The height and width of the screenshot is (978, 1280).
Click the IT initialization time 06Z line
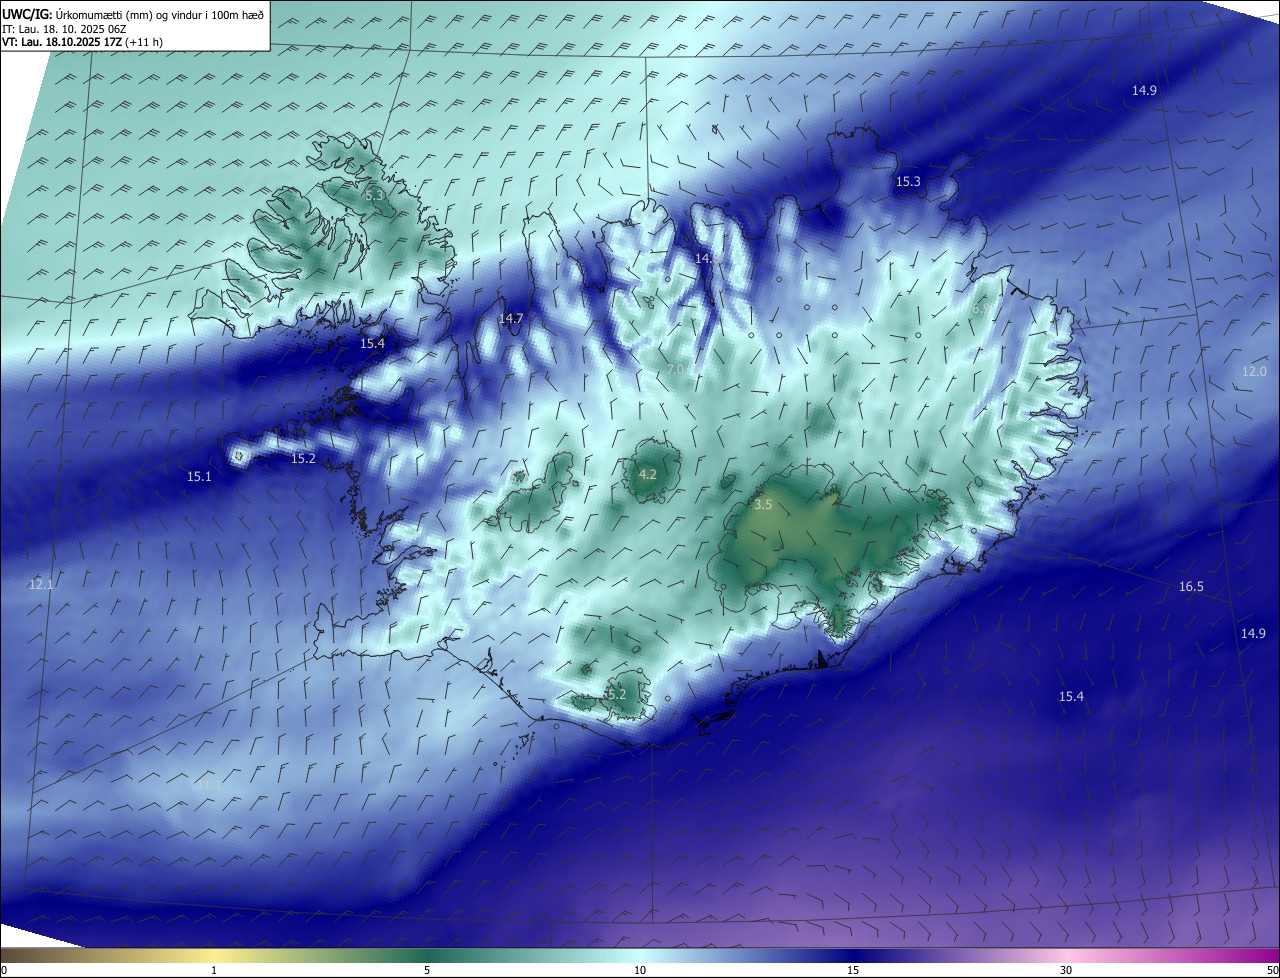coord(64,29)
